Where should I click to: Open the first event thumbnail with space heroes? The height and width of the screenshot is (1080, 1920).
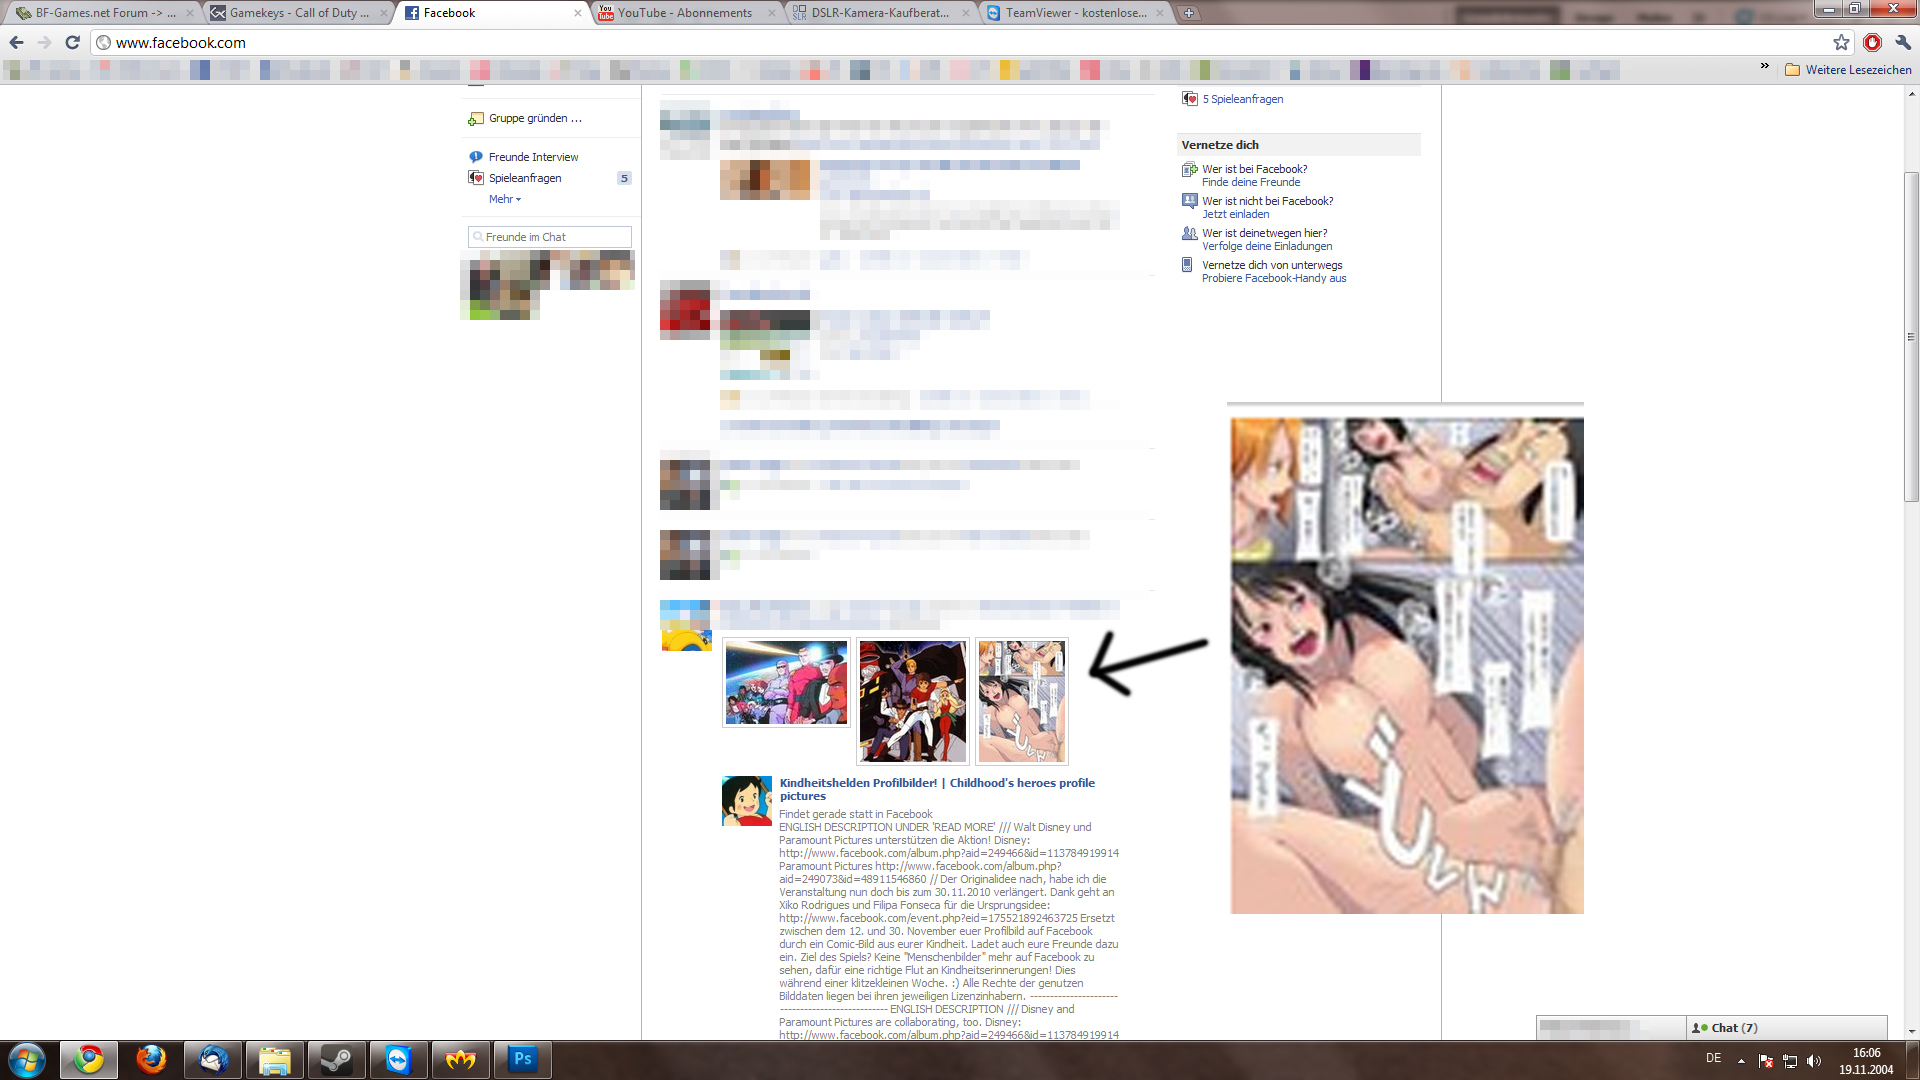pos(786,683)
